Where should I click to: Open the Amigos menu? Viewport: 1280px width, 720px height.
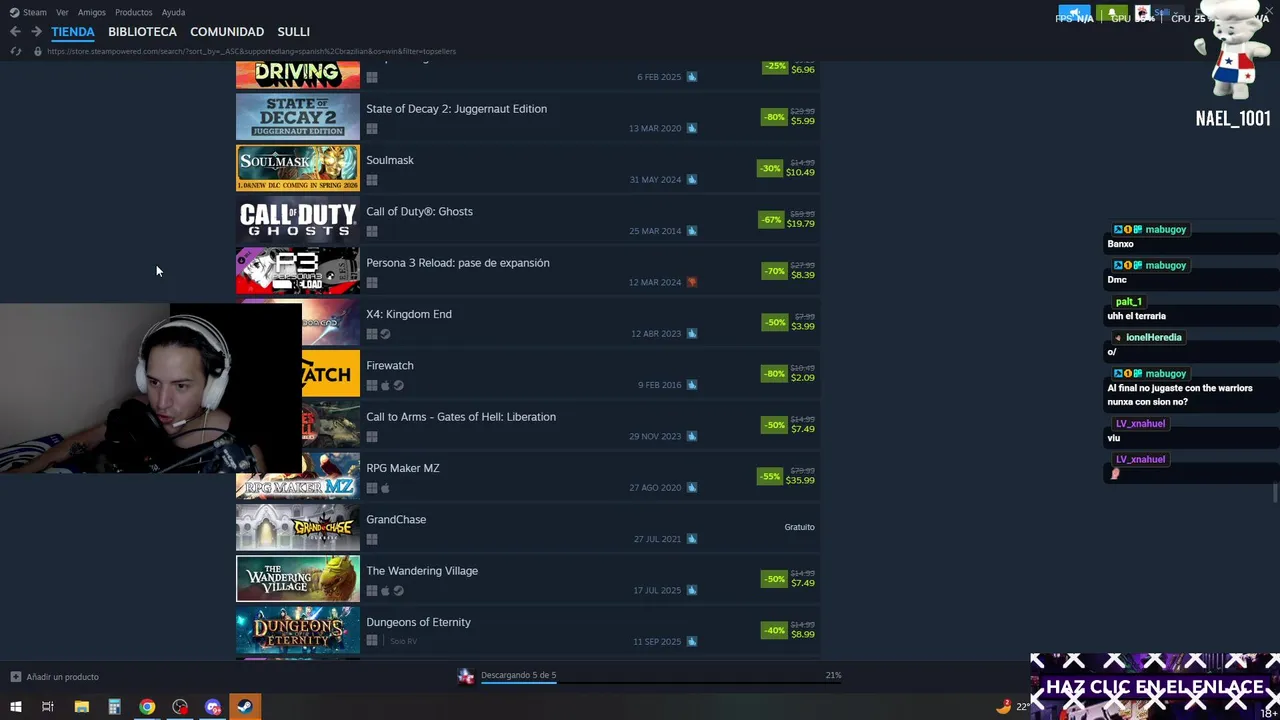coord(92,12)
